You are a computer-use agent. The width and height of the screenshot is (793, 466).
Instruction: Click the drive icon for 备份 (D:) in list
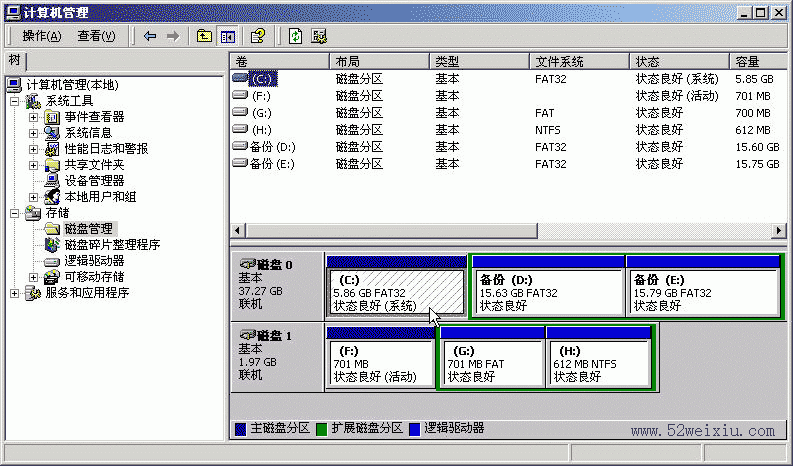240,147
